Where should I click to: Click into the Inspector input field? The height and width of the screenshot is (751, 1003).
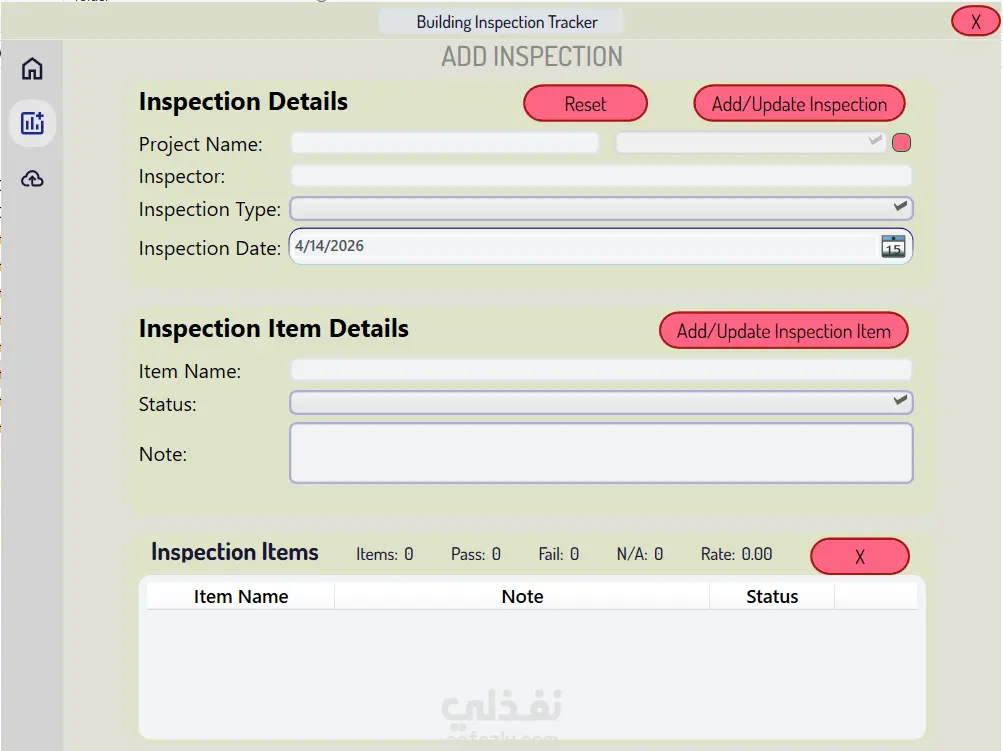[x=601, y=176]
